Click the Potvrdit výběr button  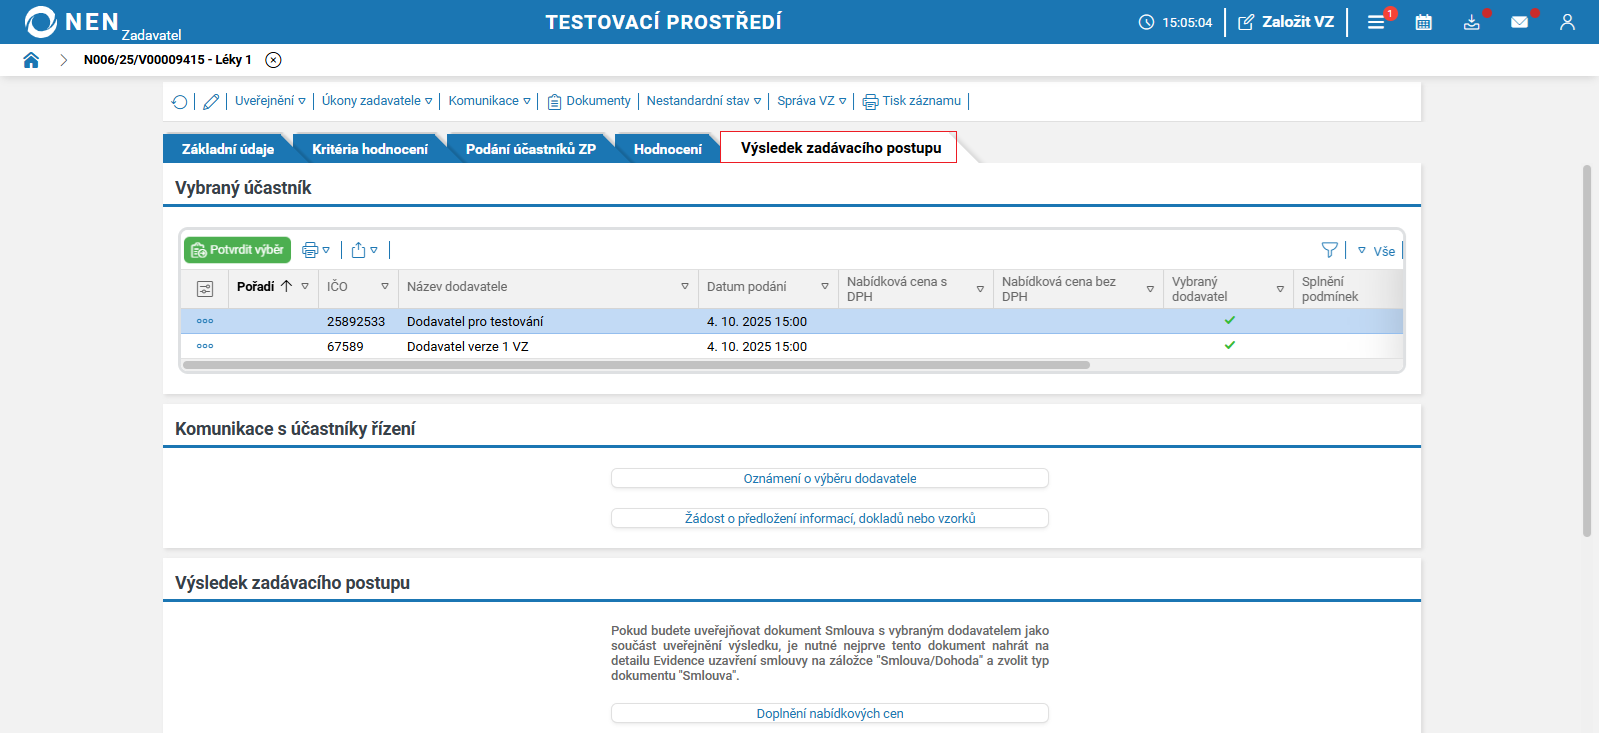coord(237,250)
